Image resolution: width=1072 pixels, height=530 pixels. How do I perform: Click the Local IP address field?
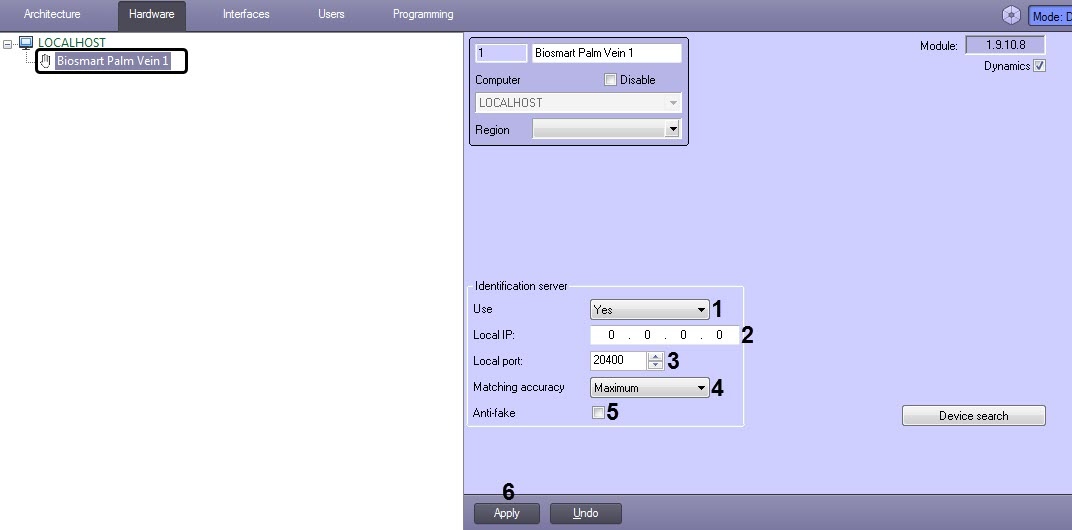tap(665, 335)
